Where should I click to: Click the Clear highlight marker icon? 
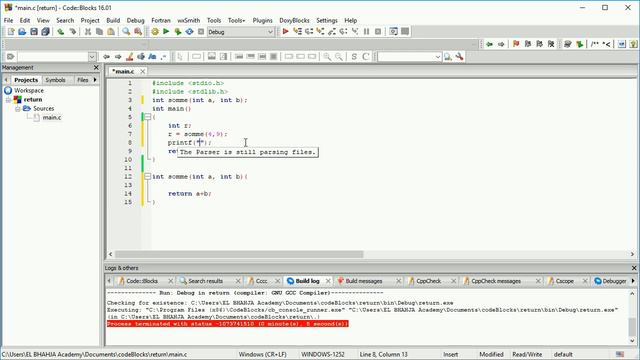129,57
